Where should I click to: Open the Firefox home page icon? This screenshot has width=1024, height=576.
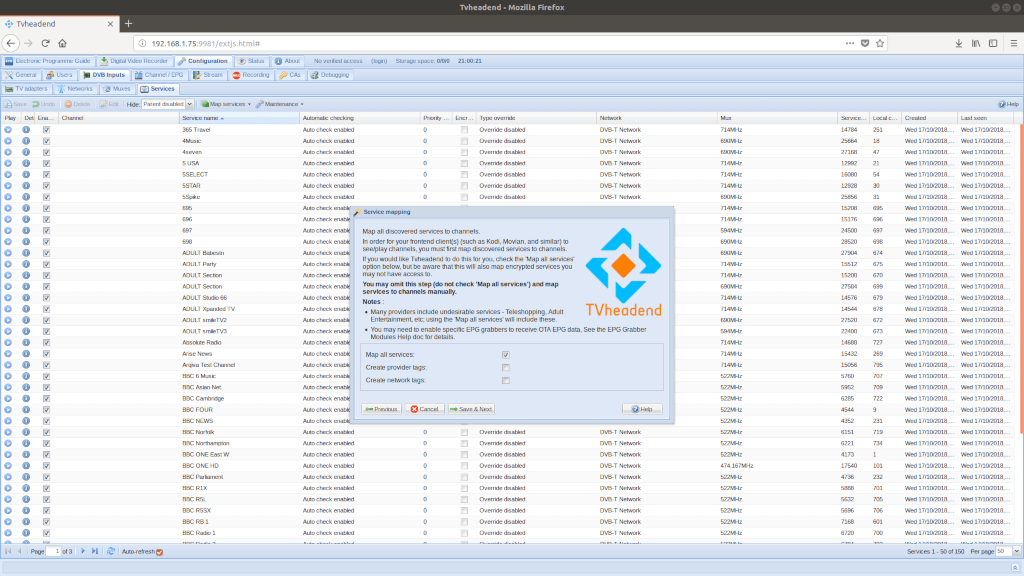tap(63, 43)
